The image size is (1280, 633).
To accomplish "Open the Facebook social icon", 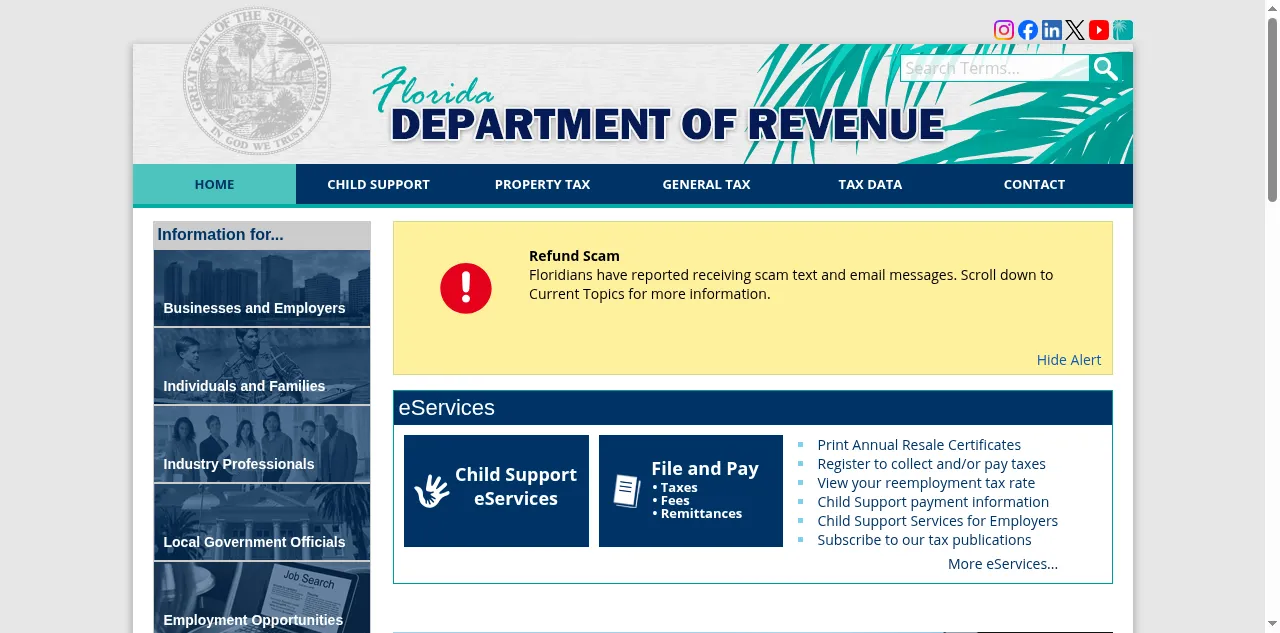I will coord(1028,30).
